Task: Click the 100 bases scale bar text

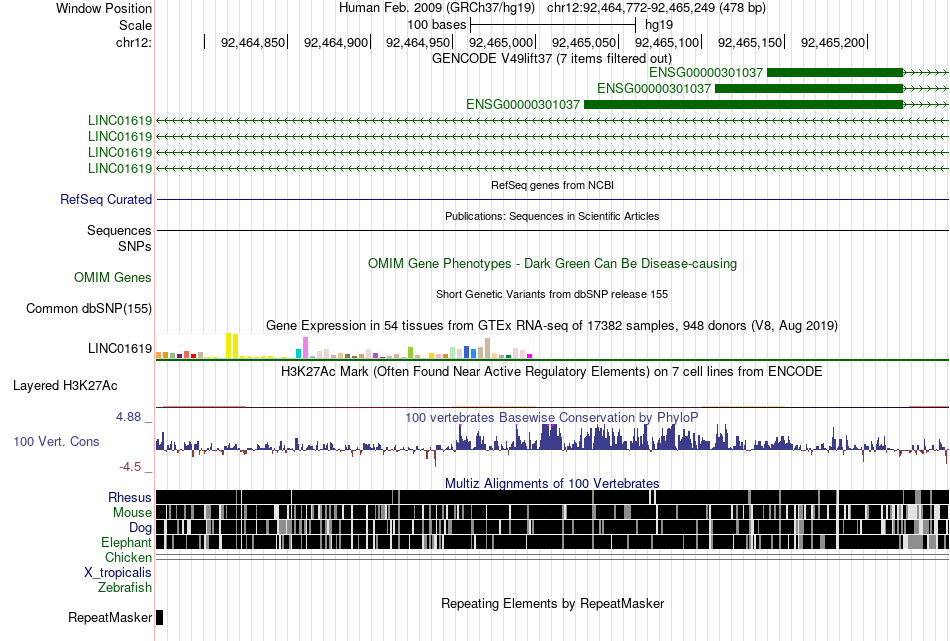Action: (436, 25)
